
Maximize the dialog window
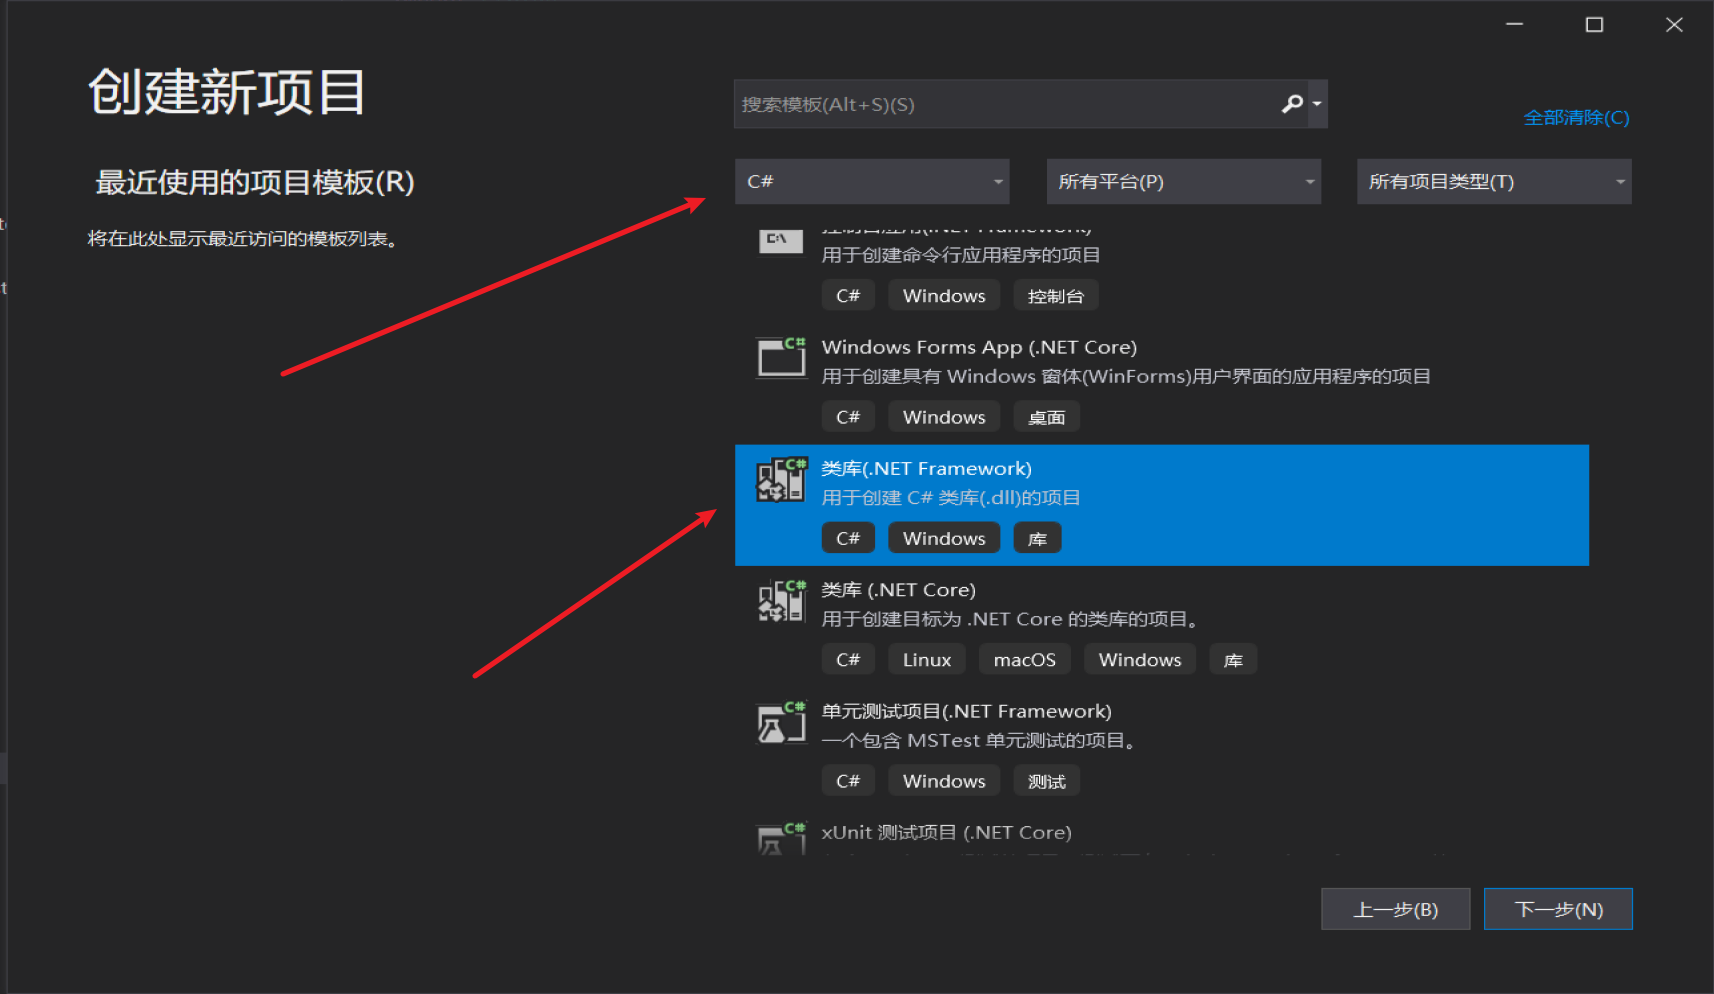[1595, 24]
